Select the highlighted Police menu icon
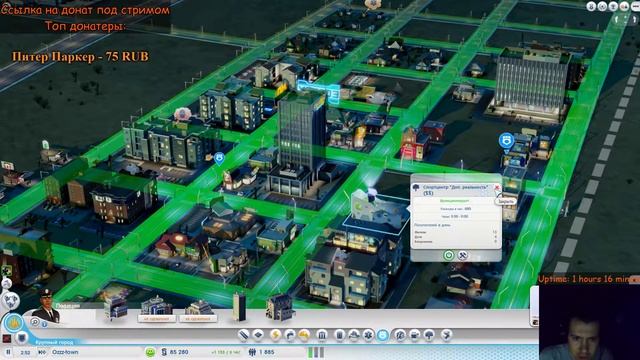This screenshot has width=640, height=360. pos(383,335)
